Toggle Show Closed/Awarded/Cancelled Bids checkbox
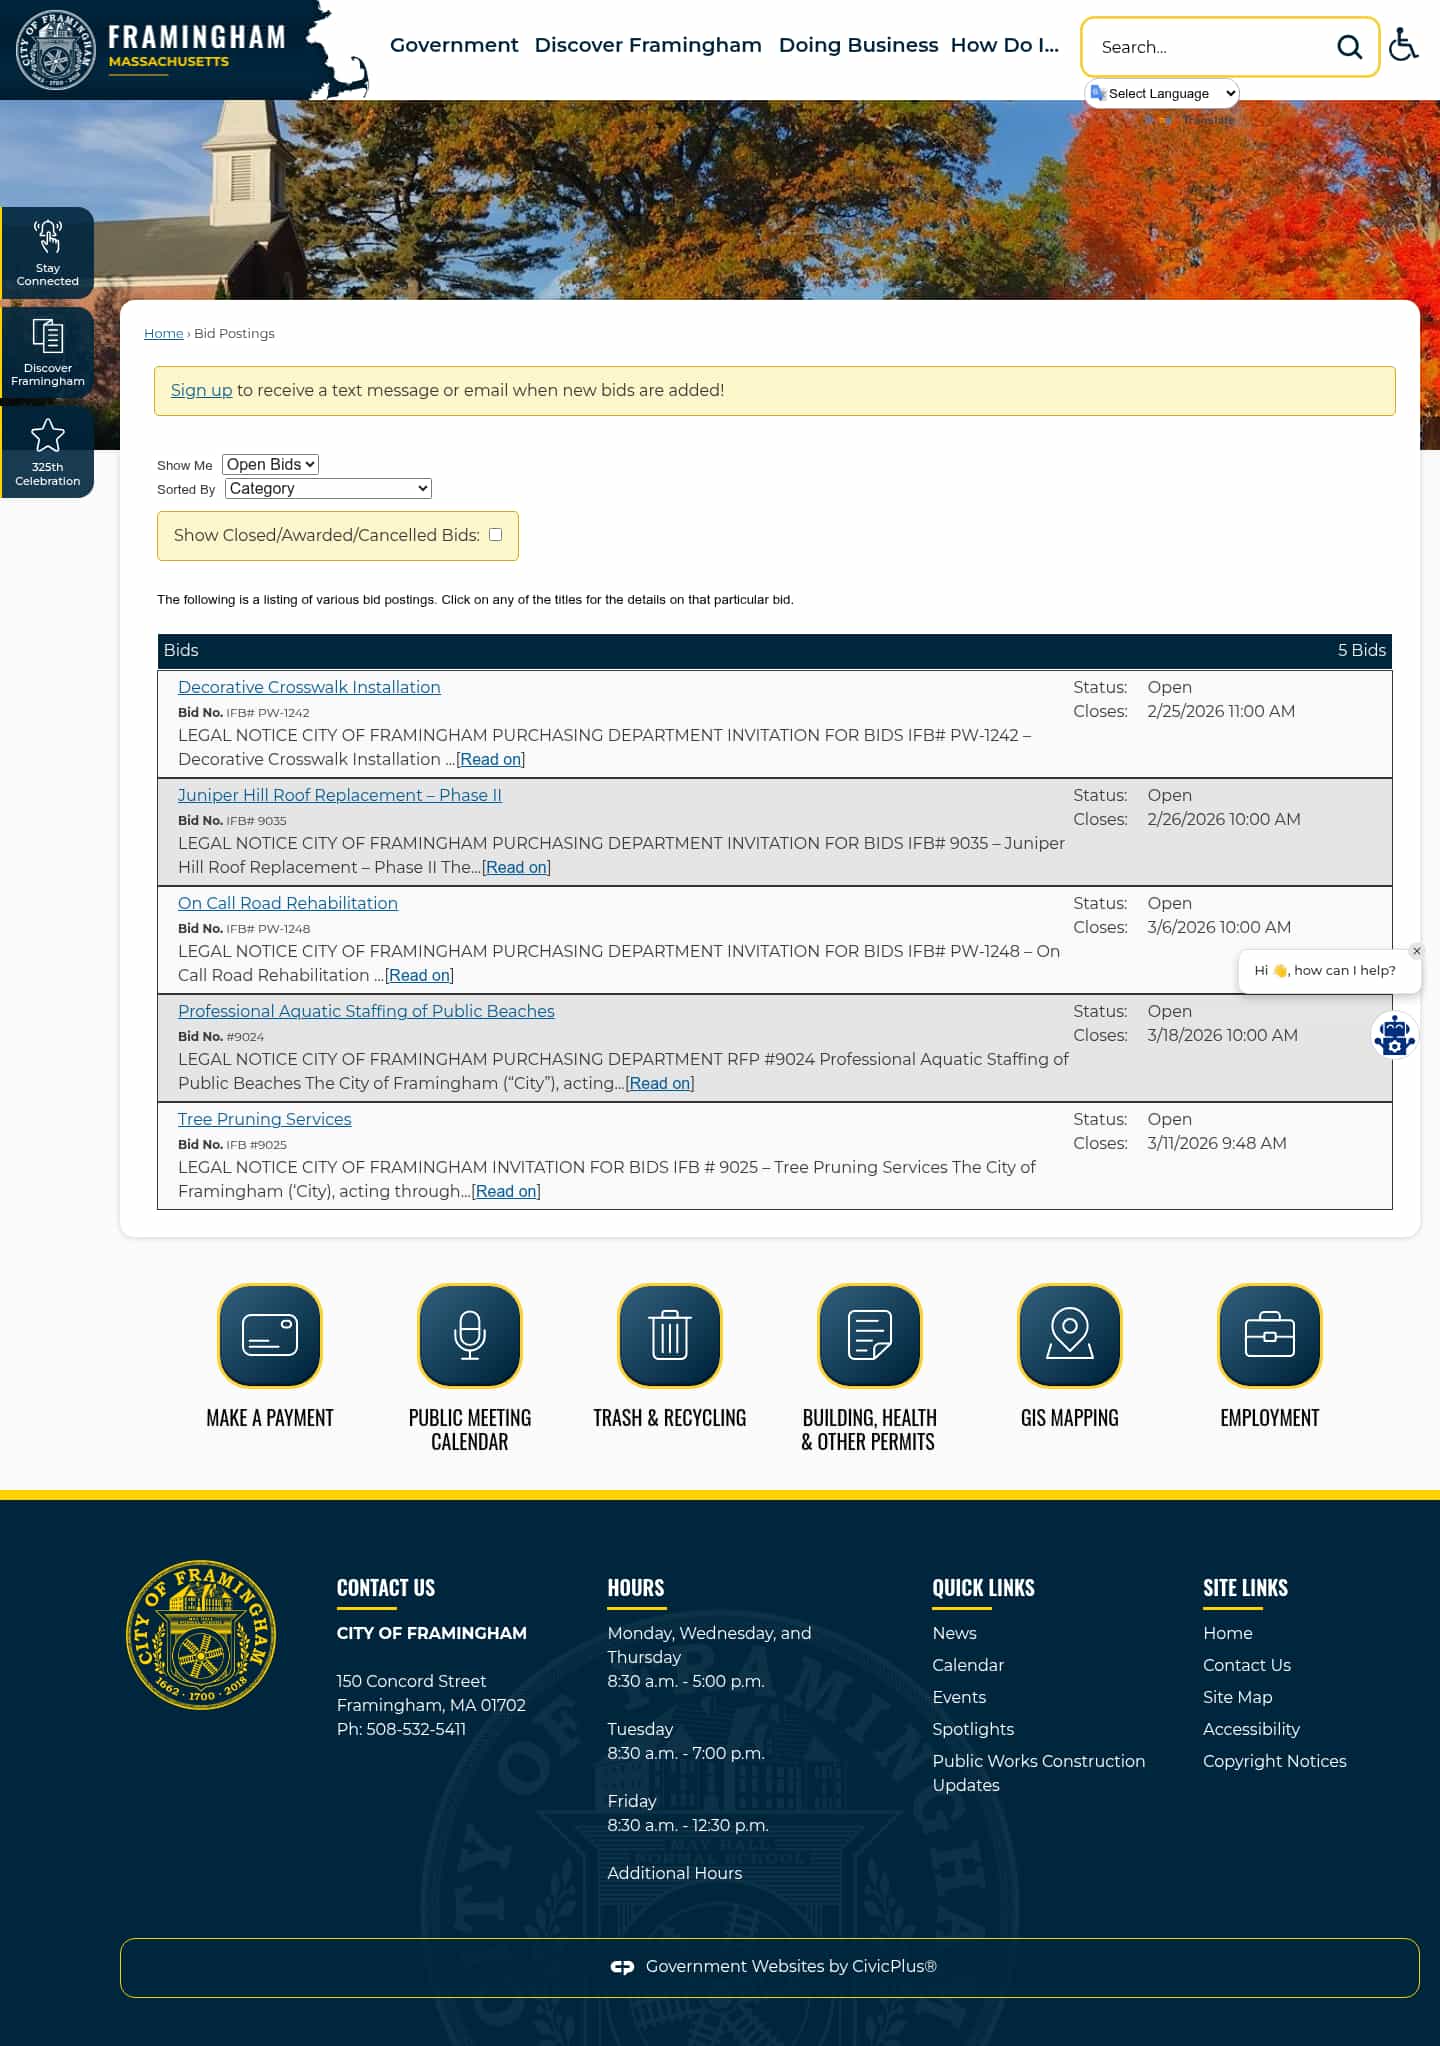The height and width of the screenshot is (2046, 1440). (x=495, y=534)
